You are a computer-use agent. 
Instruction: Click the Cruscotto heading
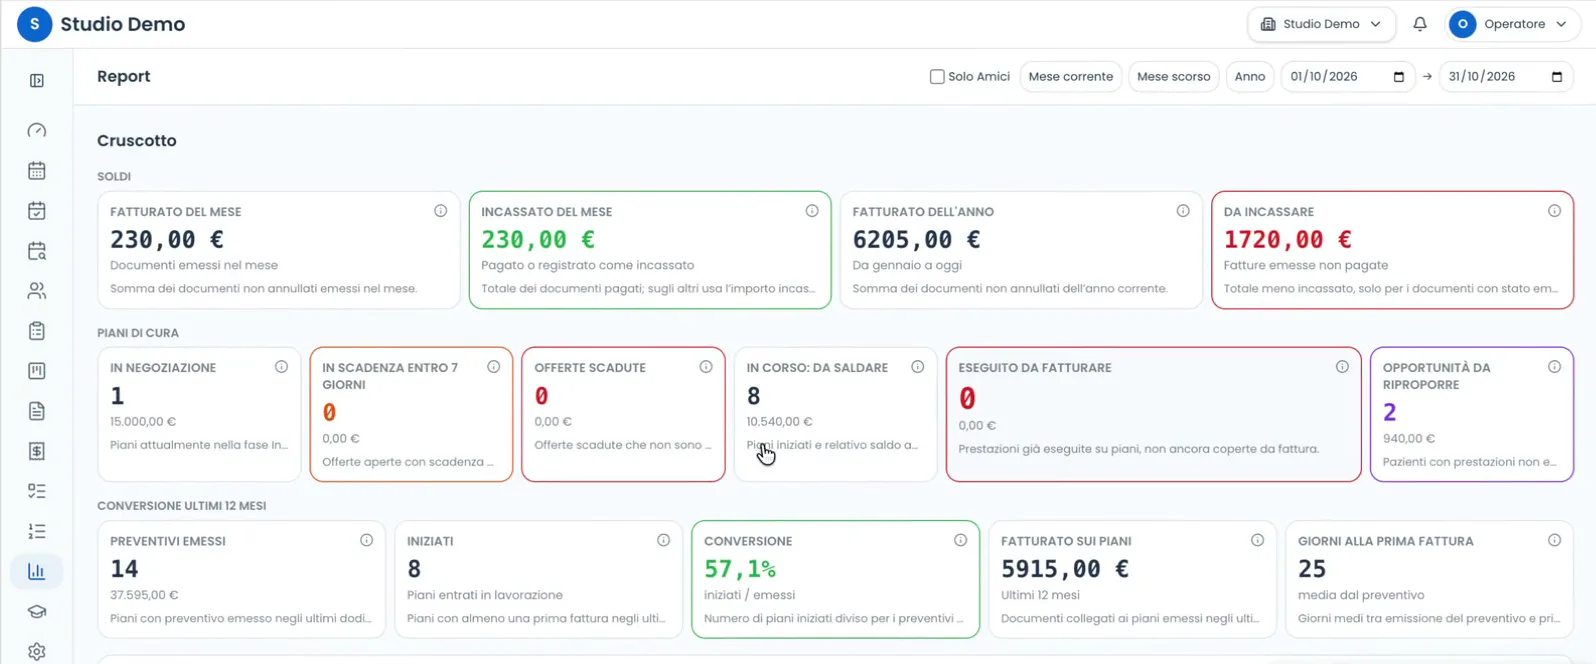pos(137,141)
